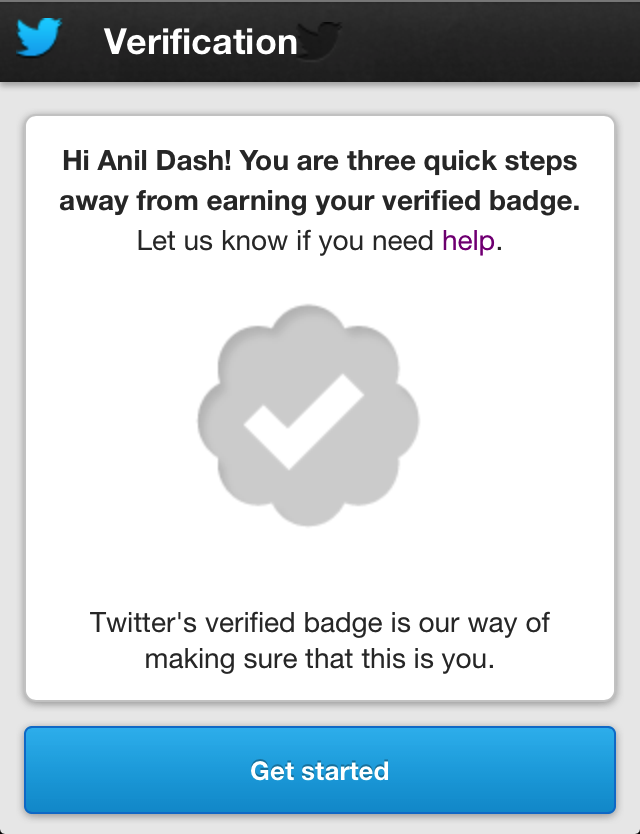Viewport: 640px width, 834px height.
Task: Click the sentence about Twitter's verified badge
Action: [320, 621]
